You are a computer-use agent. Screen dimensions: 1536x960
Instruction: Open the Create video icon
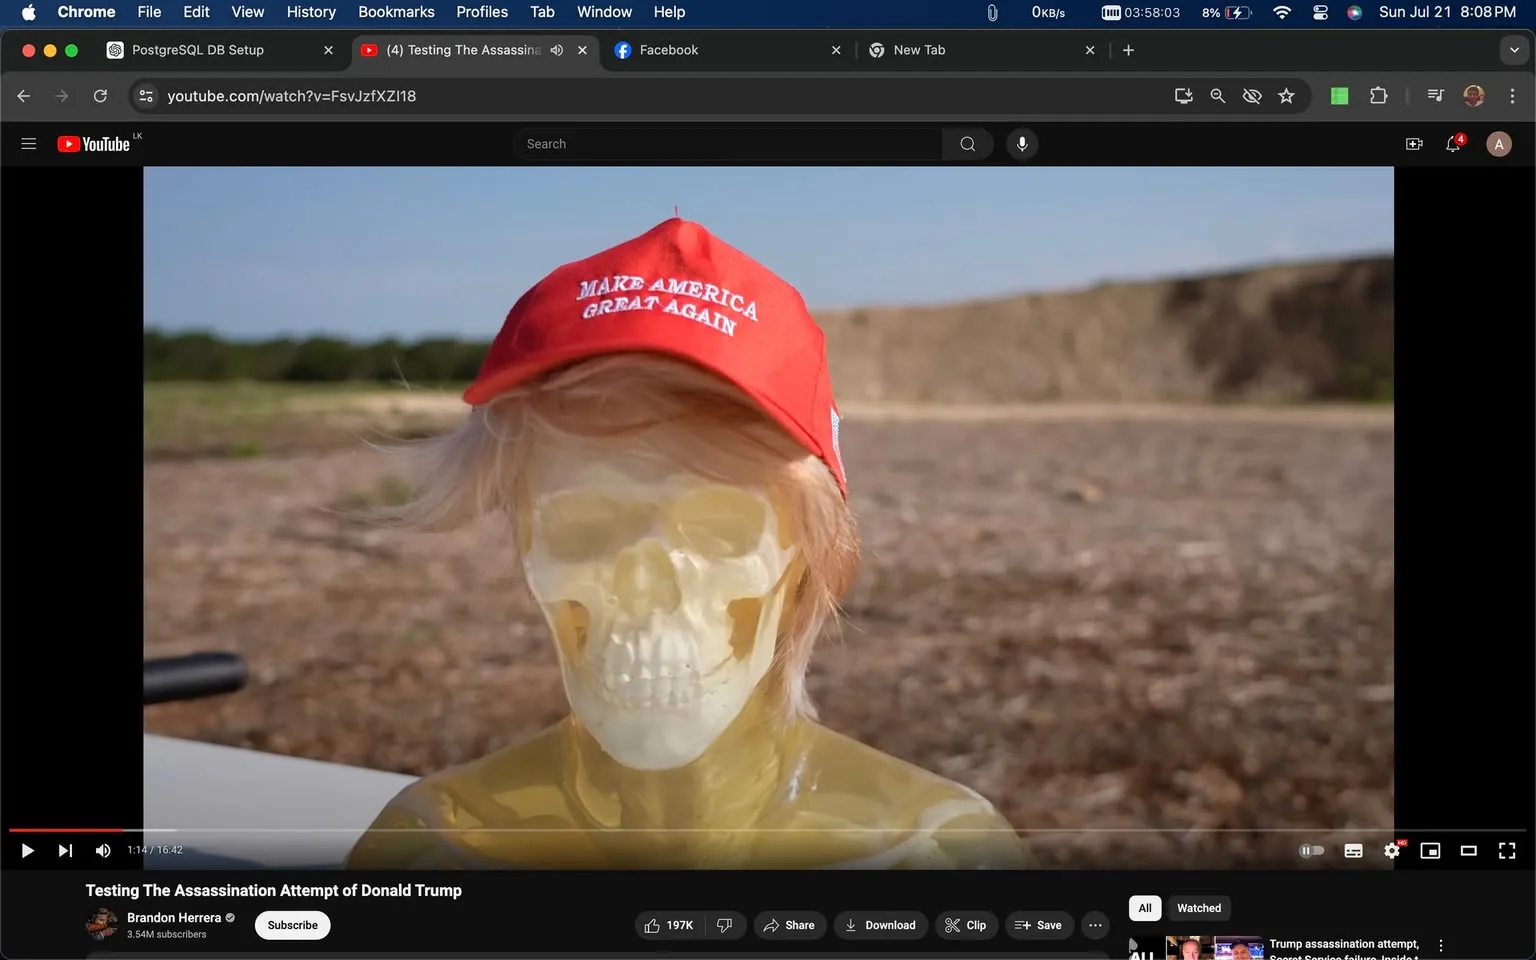click(1413, 144)
